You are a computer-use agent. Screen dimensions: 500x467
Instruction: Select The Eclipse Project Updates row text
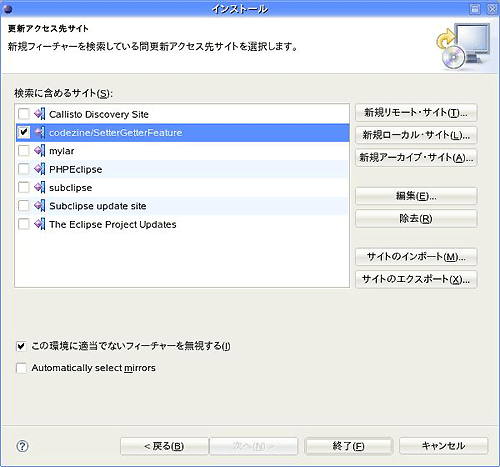point(113,224)
